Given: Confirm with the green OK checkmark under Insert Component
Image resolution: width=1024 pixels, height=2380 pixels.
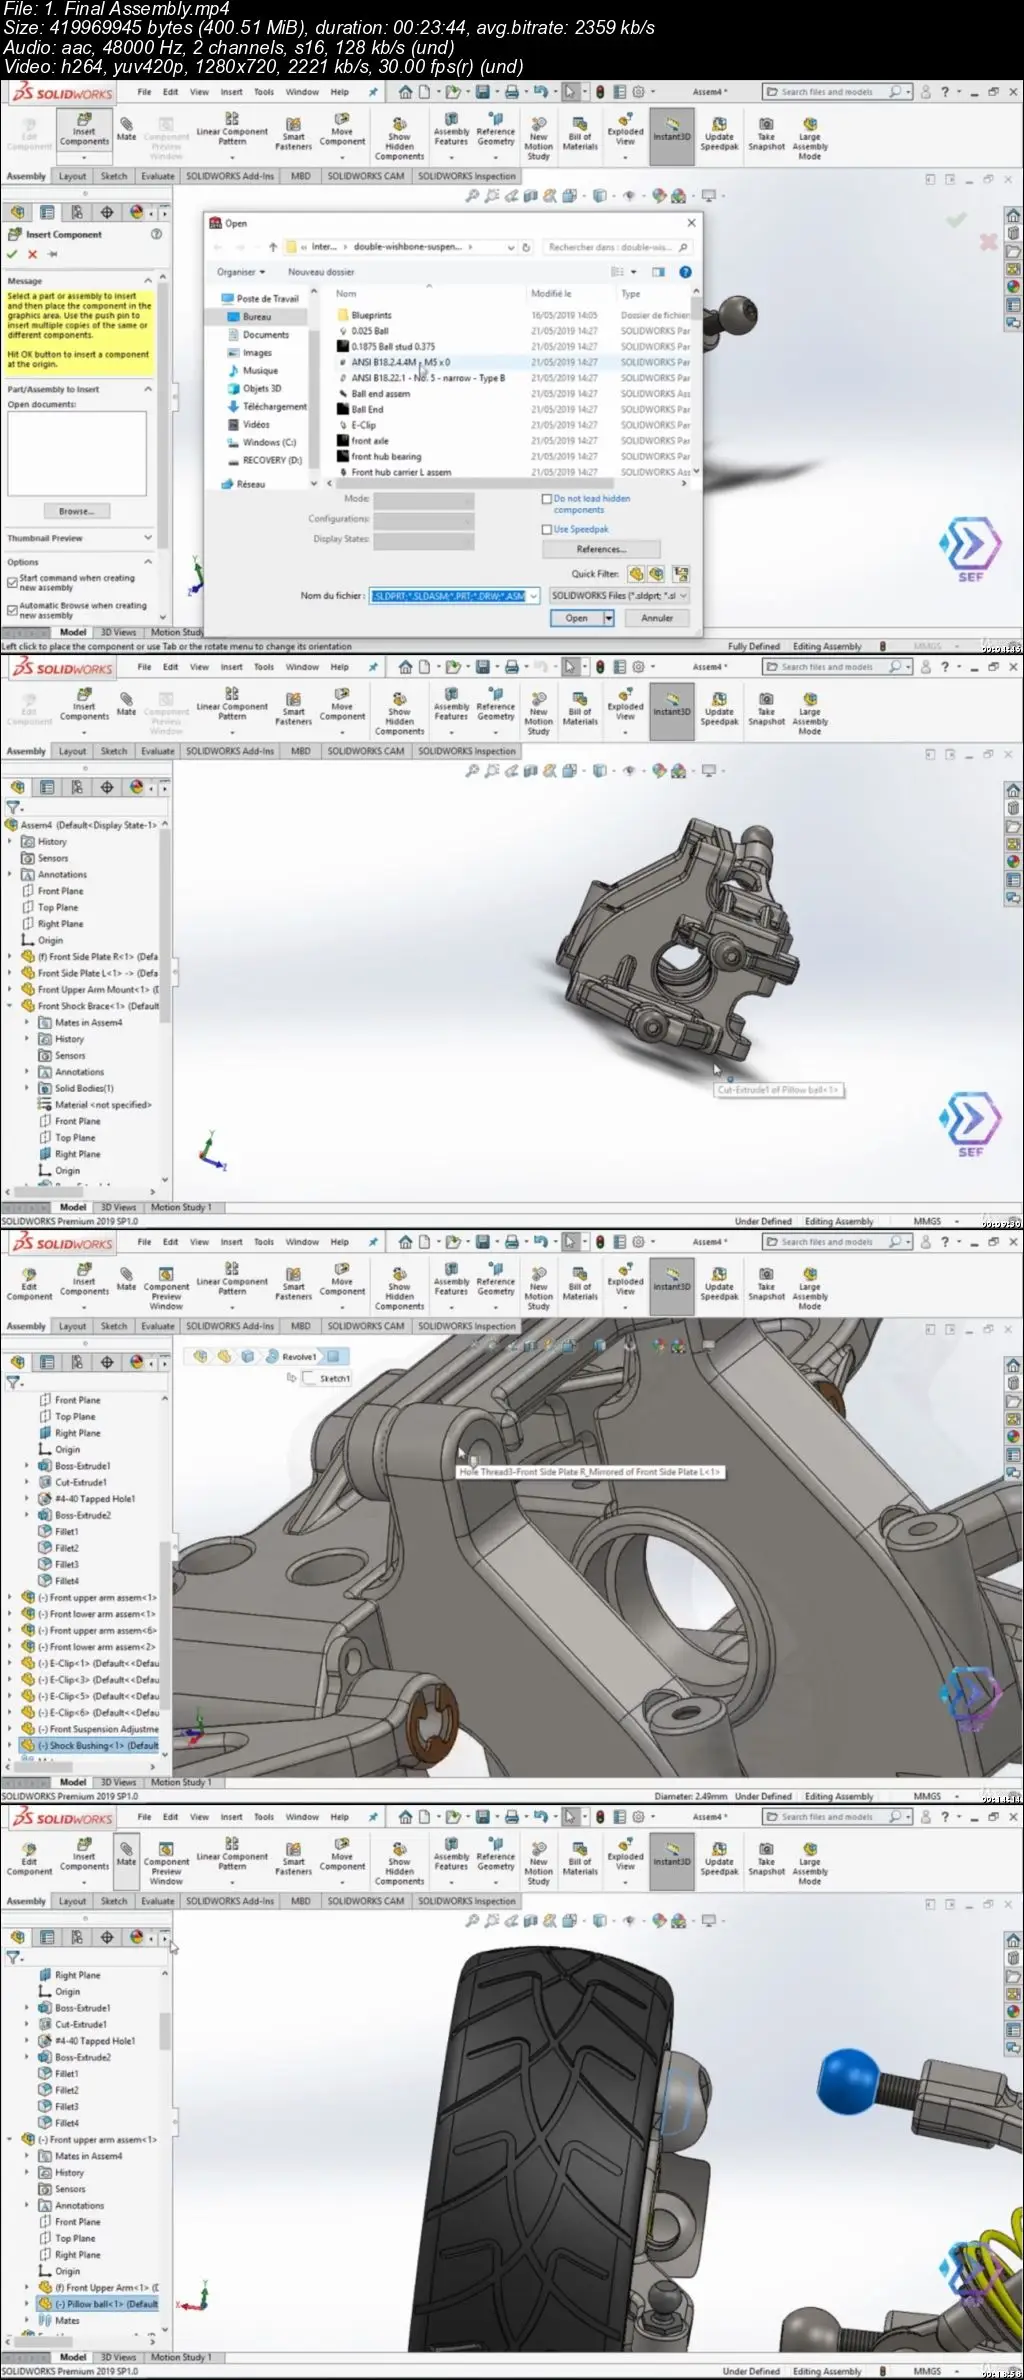Looking at the screenshot, I should coord(12,254).
